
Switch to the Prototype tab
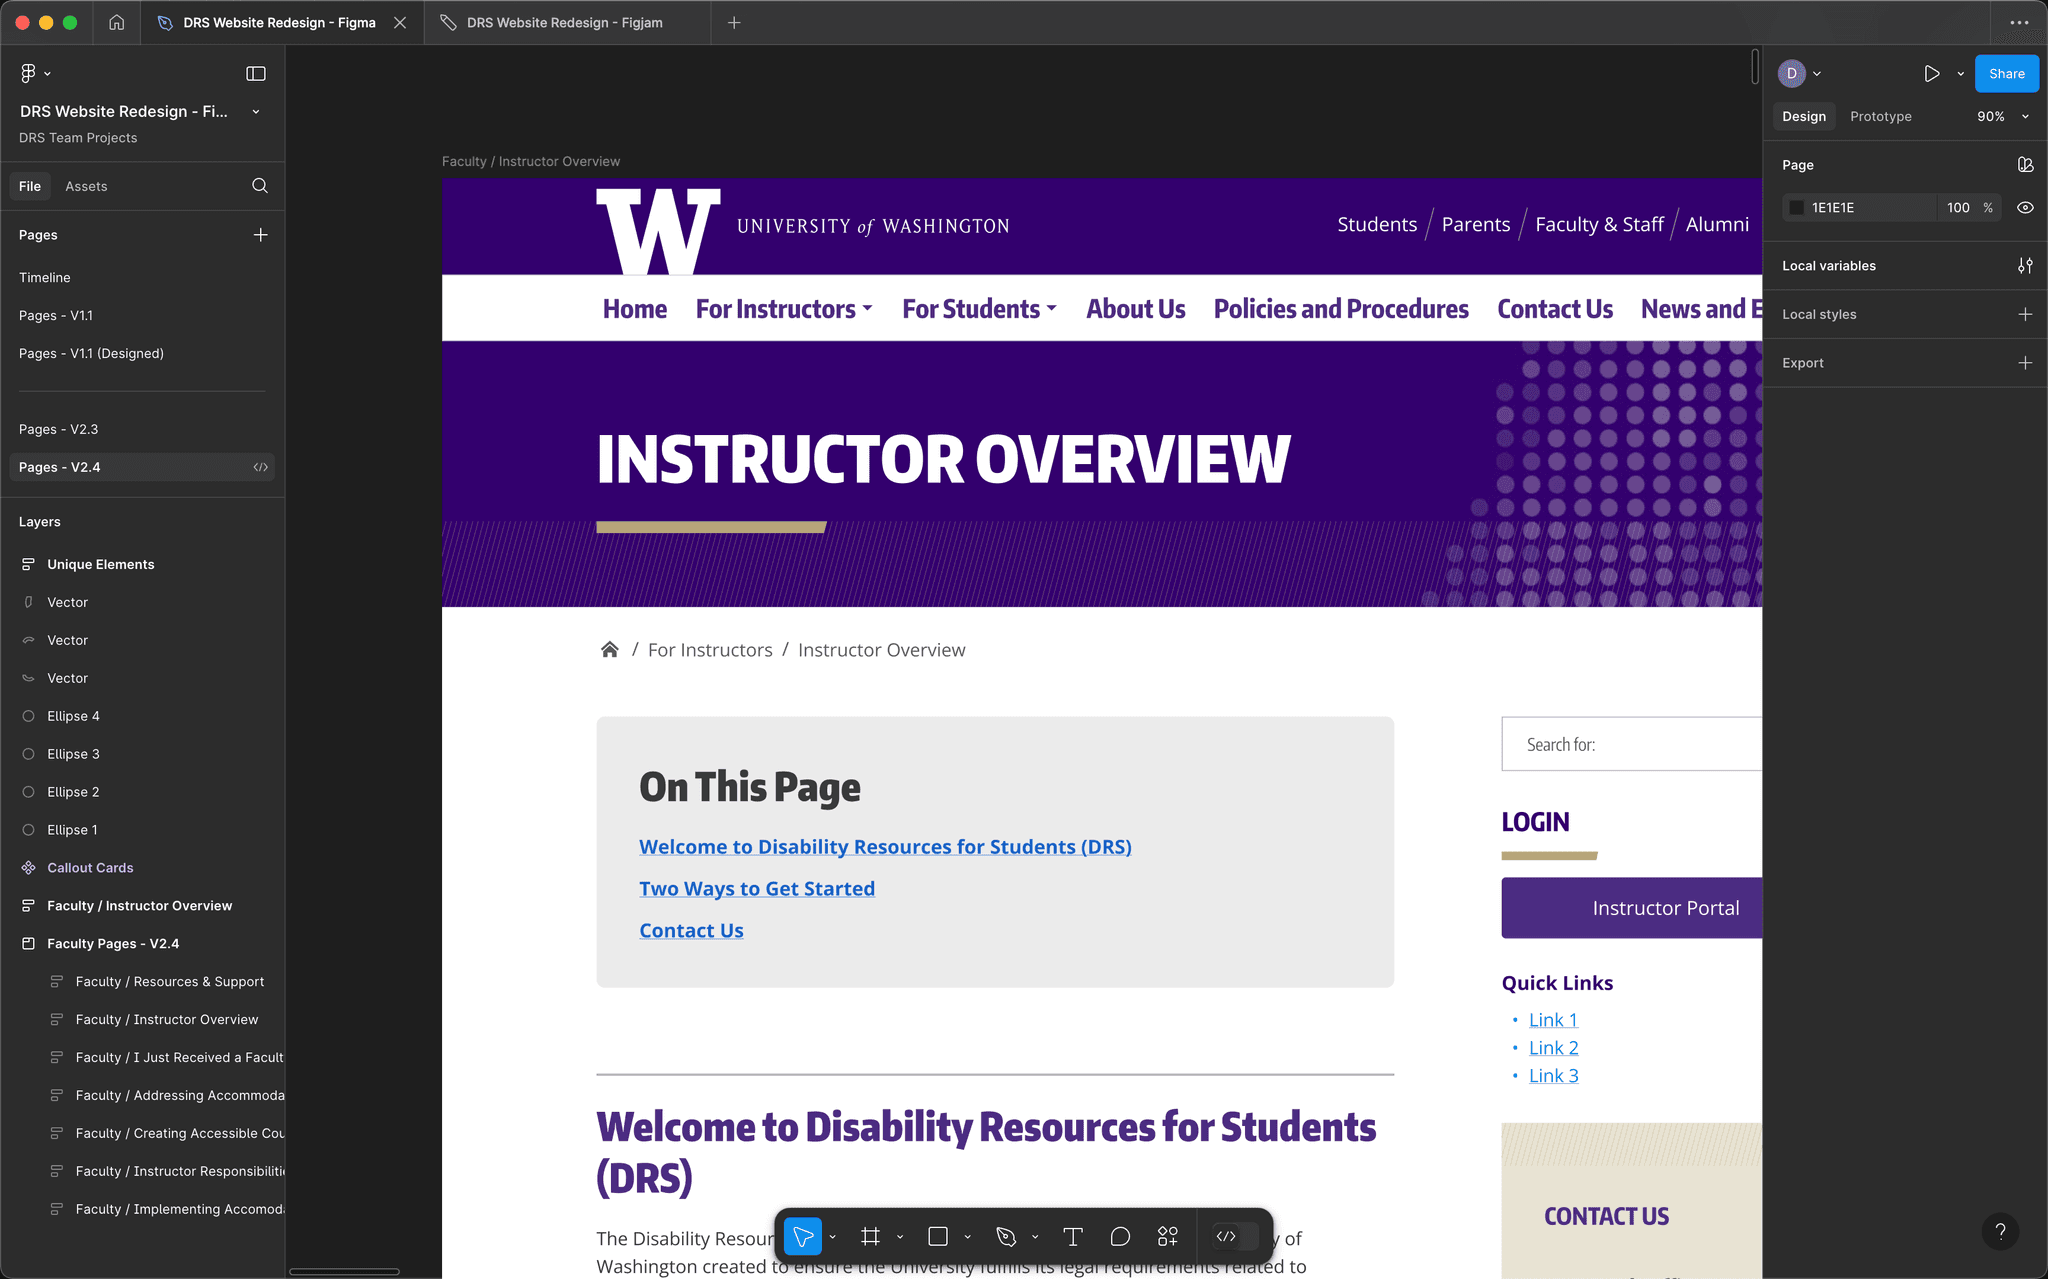(x=1879, y=115)
